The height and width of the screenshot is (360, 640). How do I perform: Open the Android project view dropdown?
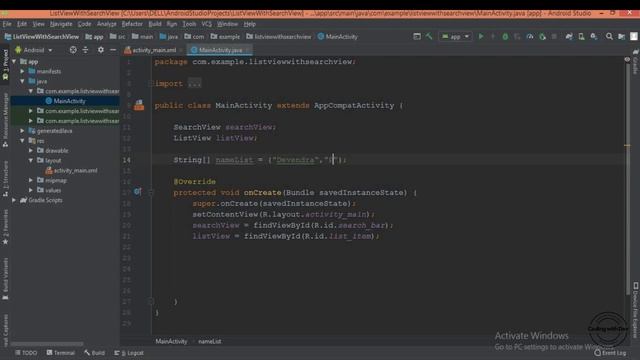(x=33, y=50)
